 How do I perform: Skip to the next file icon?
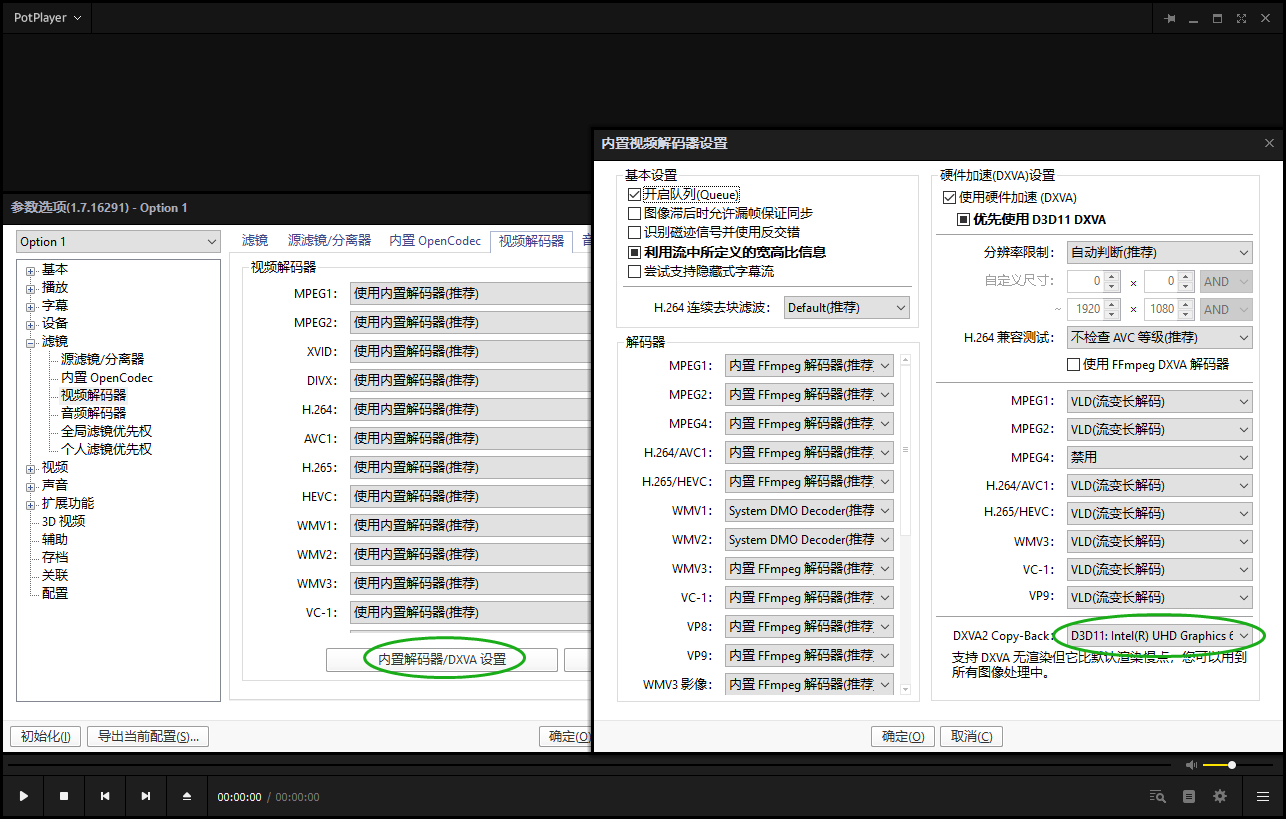(146, 796)
